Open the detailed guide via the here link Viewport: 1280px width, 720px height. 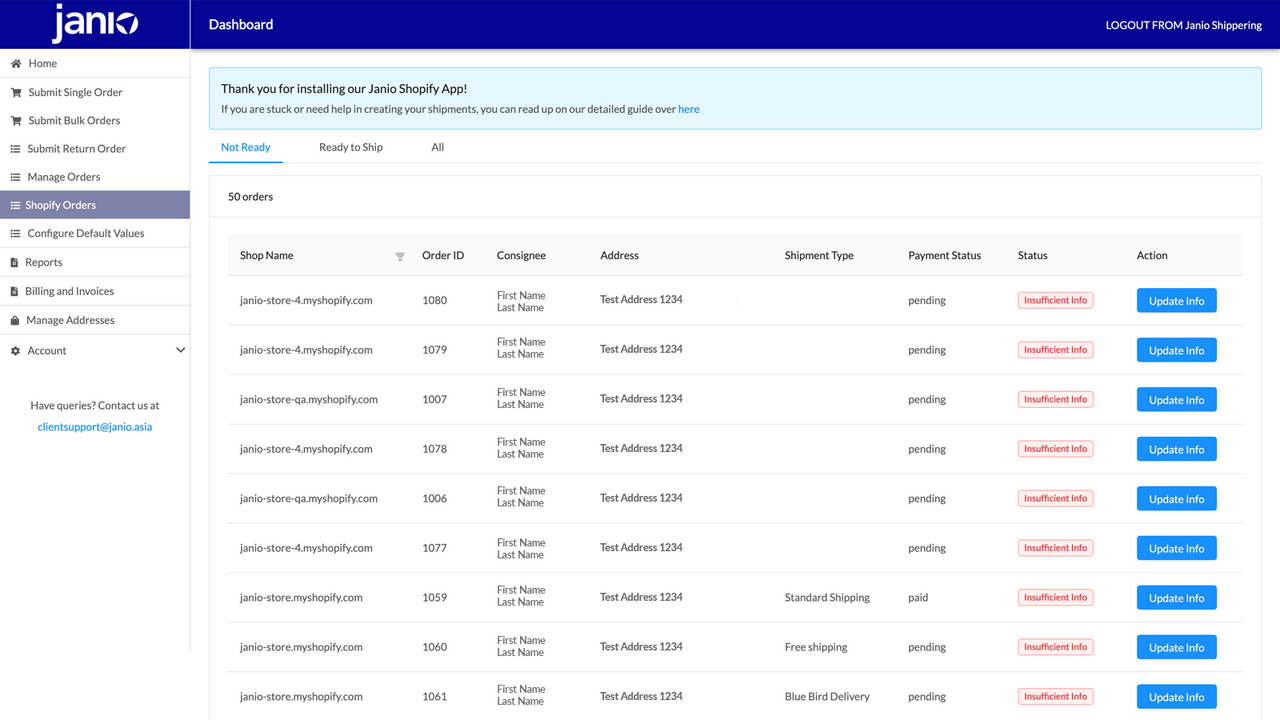[688, 109]
